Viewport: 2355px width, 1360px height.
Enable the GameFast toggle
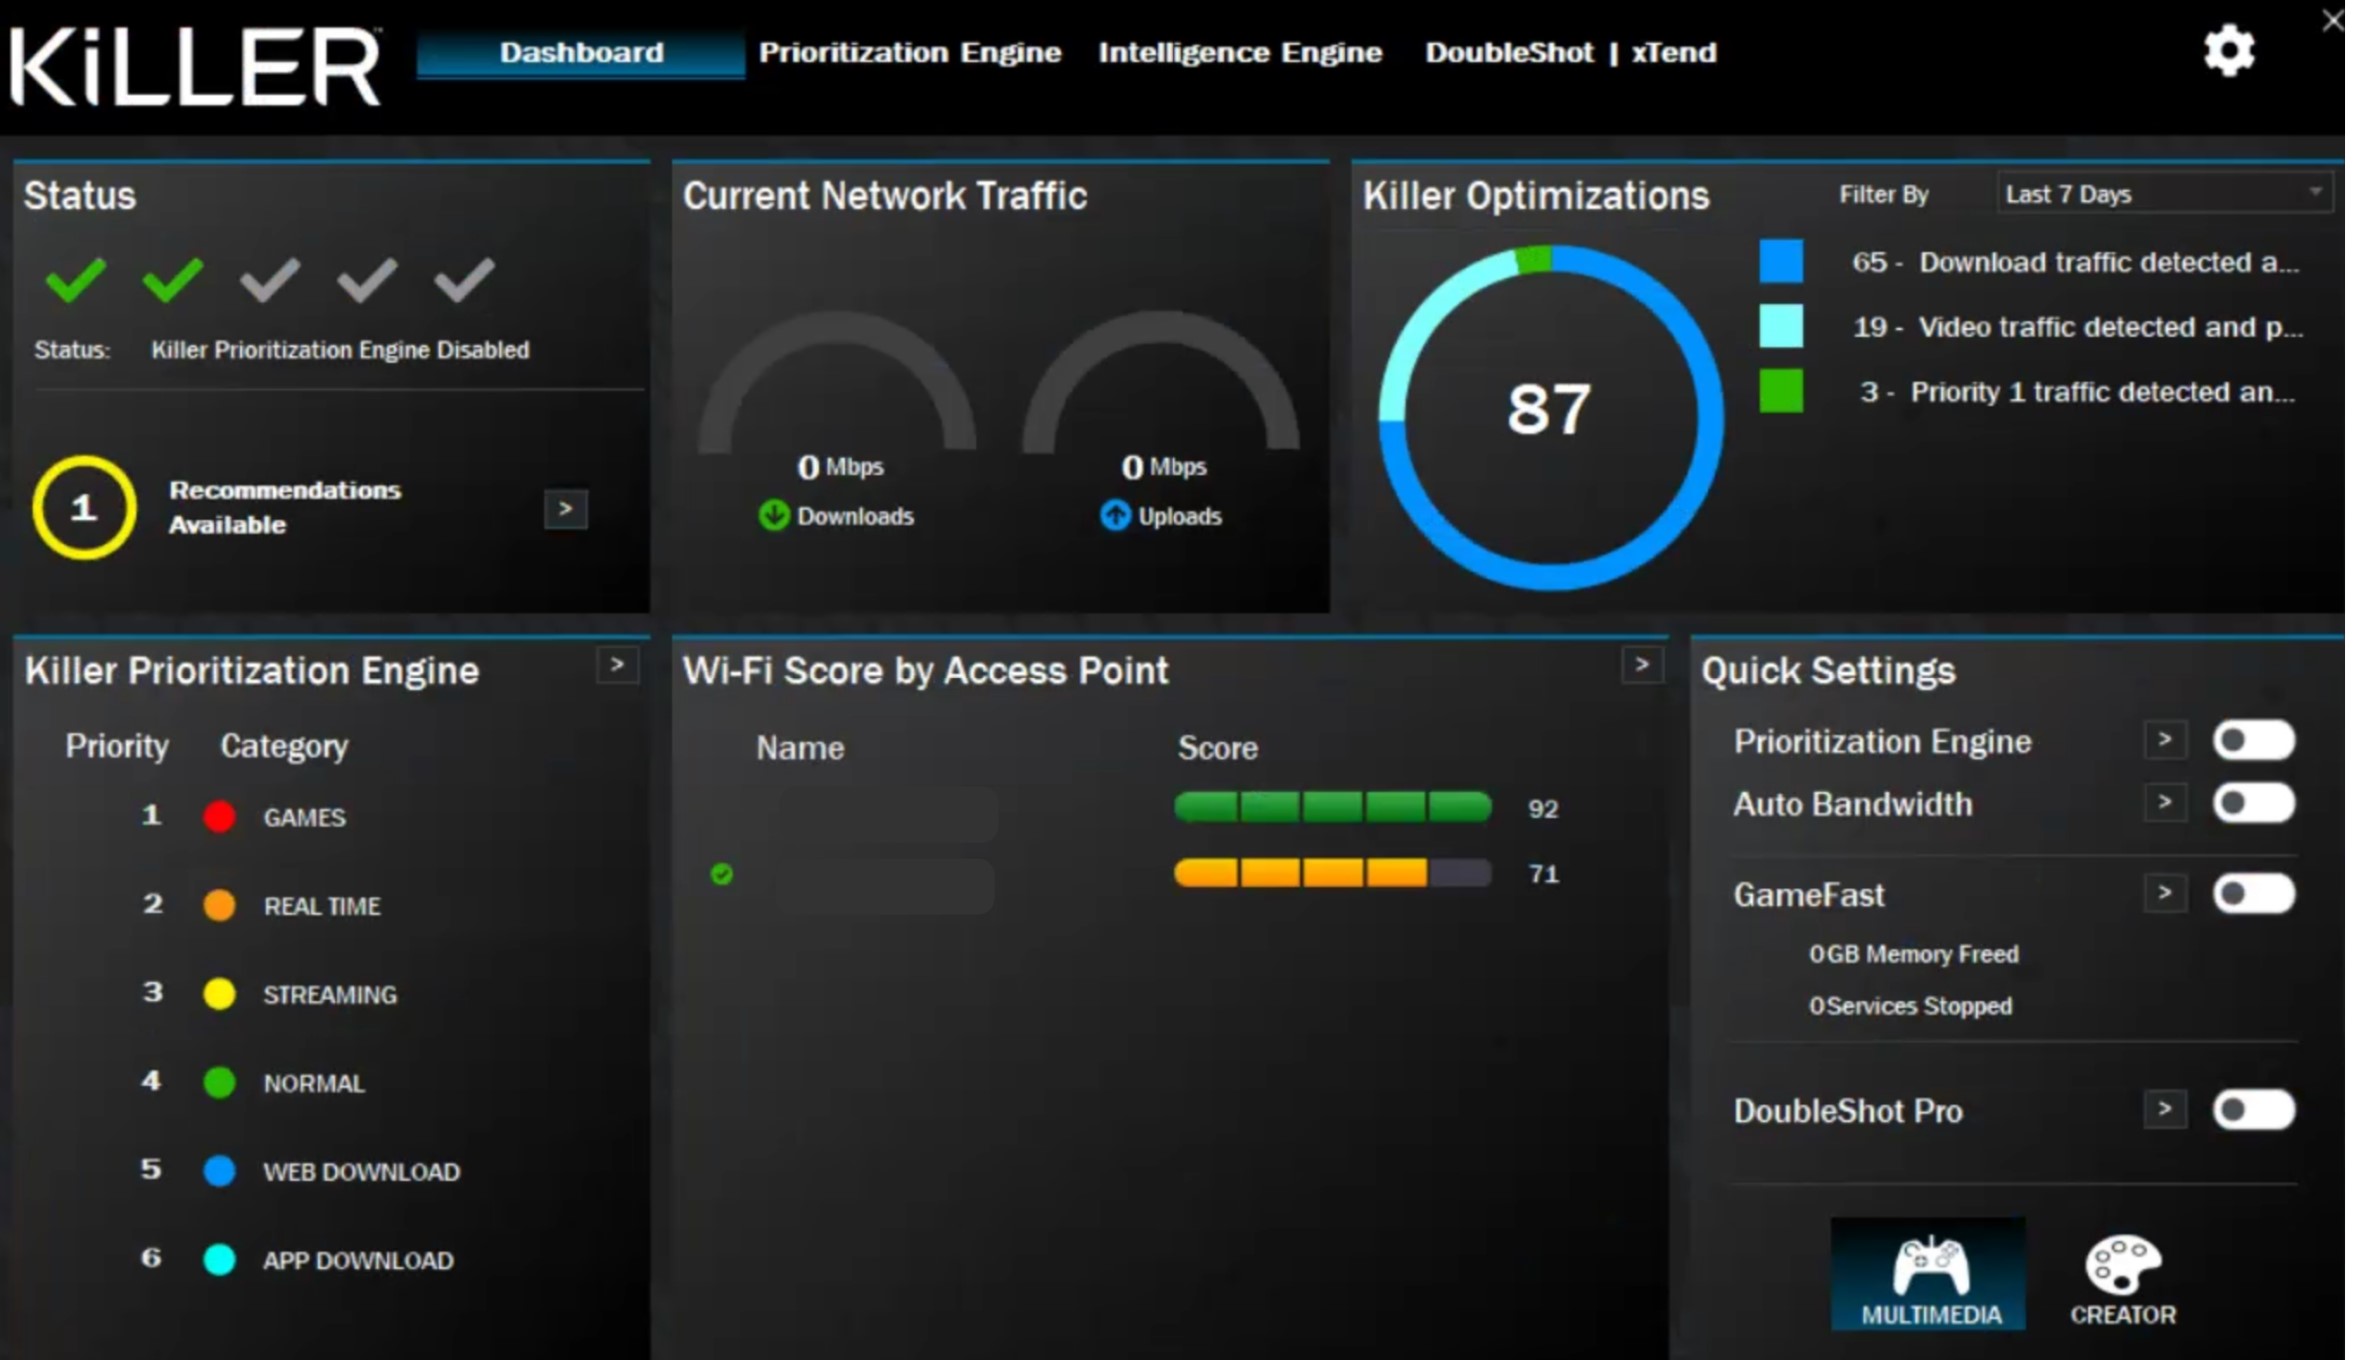(x=2252, y=893)
